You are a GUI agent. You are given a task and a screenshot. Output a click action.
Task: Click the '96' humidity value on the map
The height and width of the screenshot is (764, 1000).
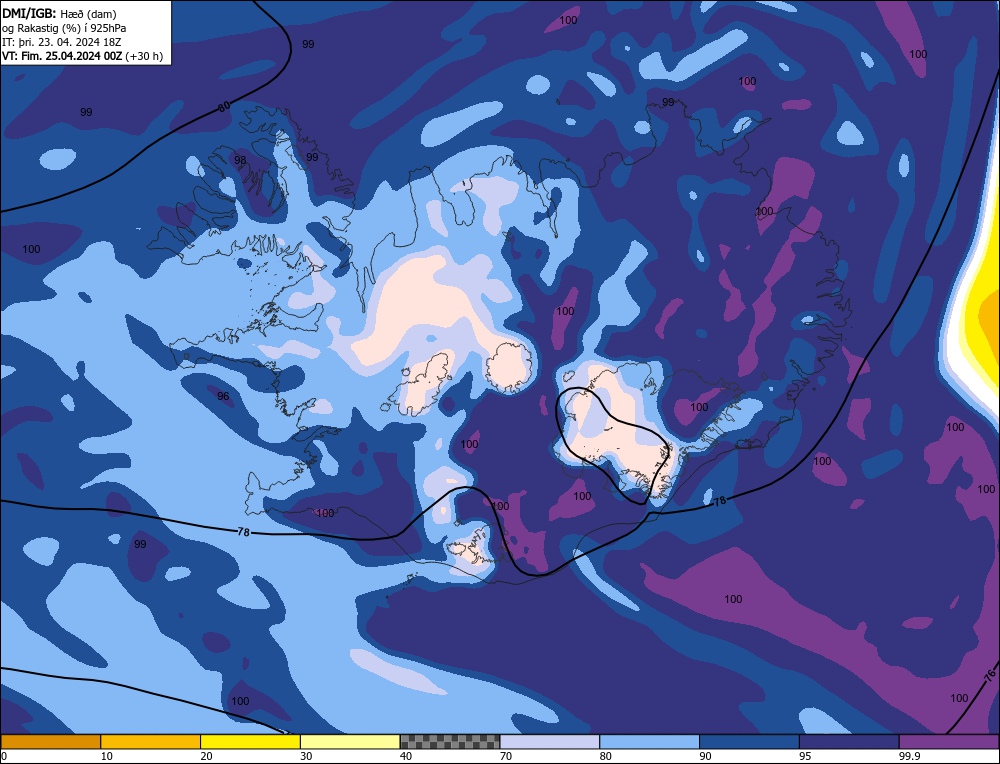pos(223,396)
